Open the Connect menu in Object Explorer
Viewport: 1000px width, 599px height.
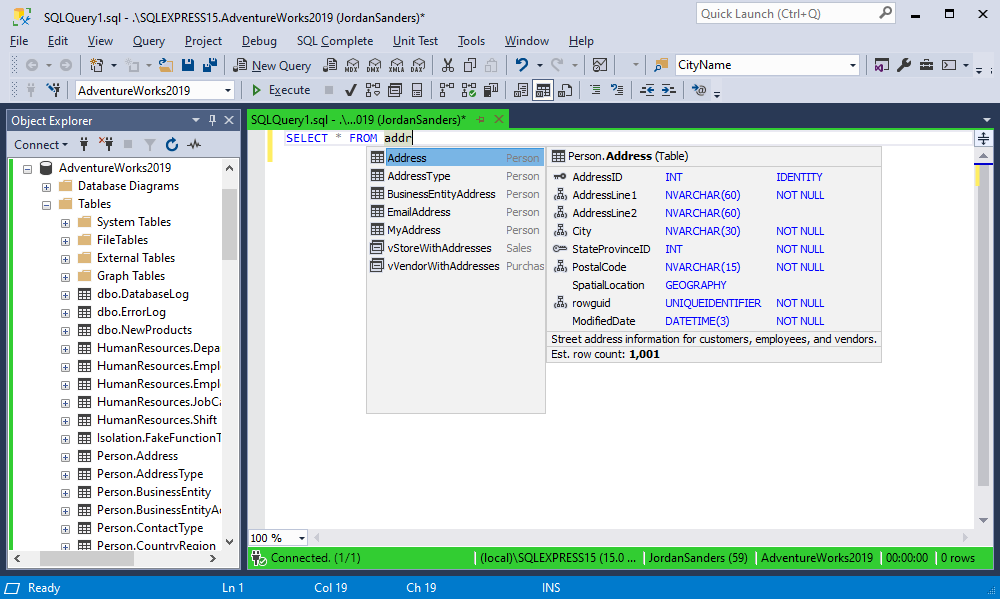41,145
